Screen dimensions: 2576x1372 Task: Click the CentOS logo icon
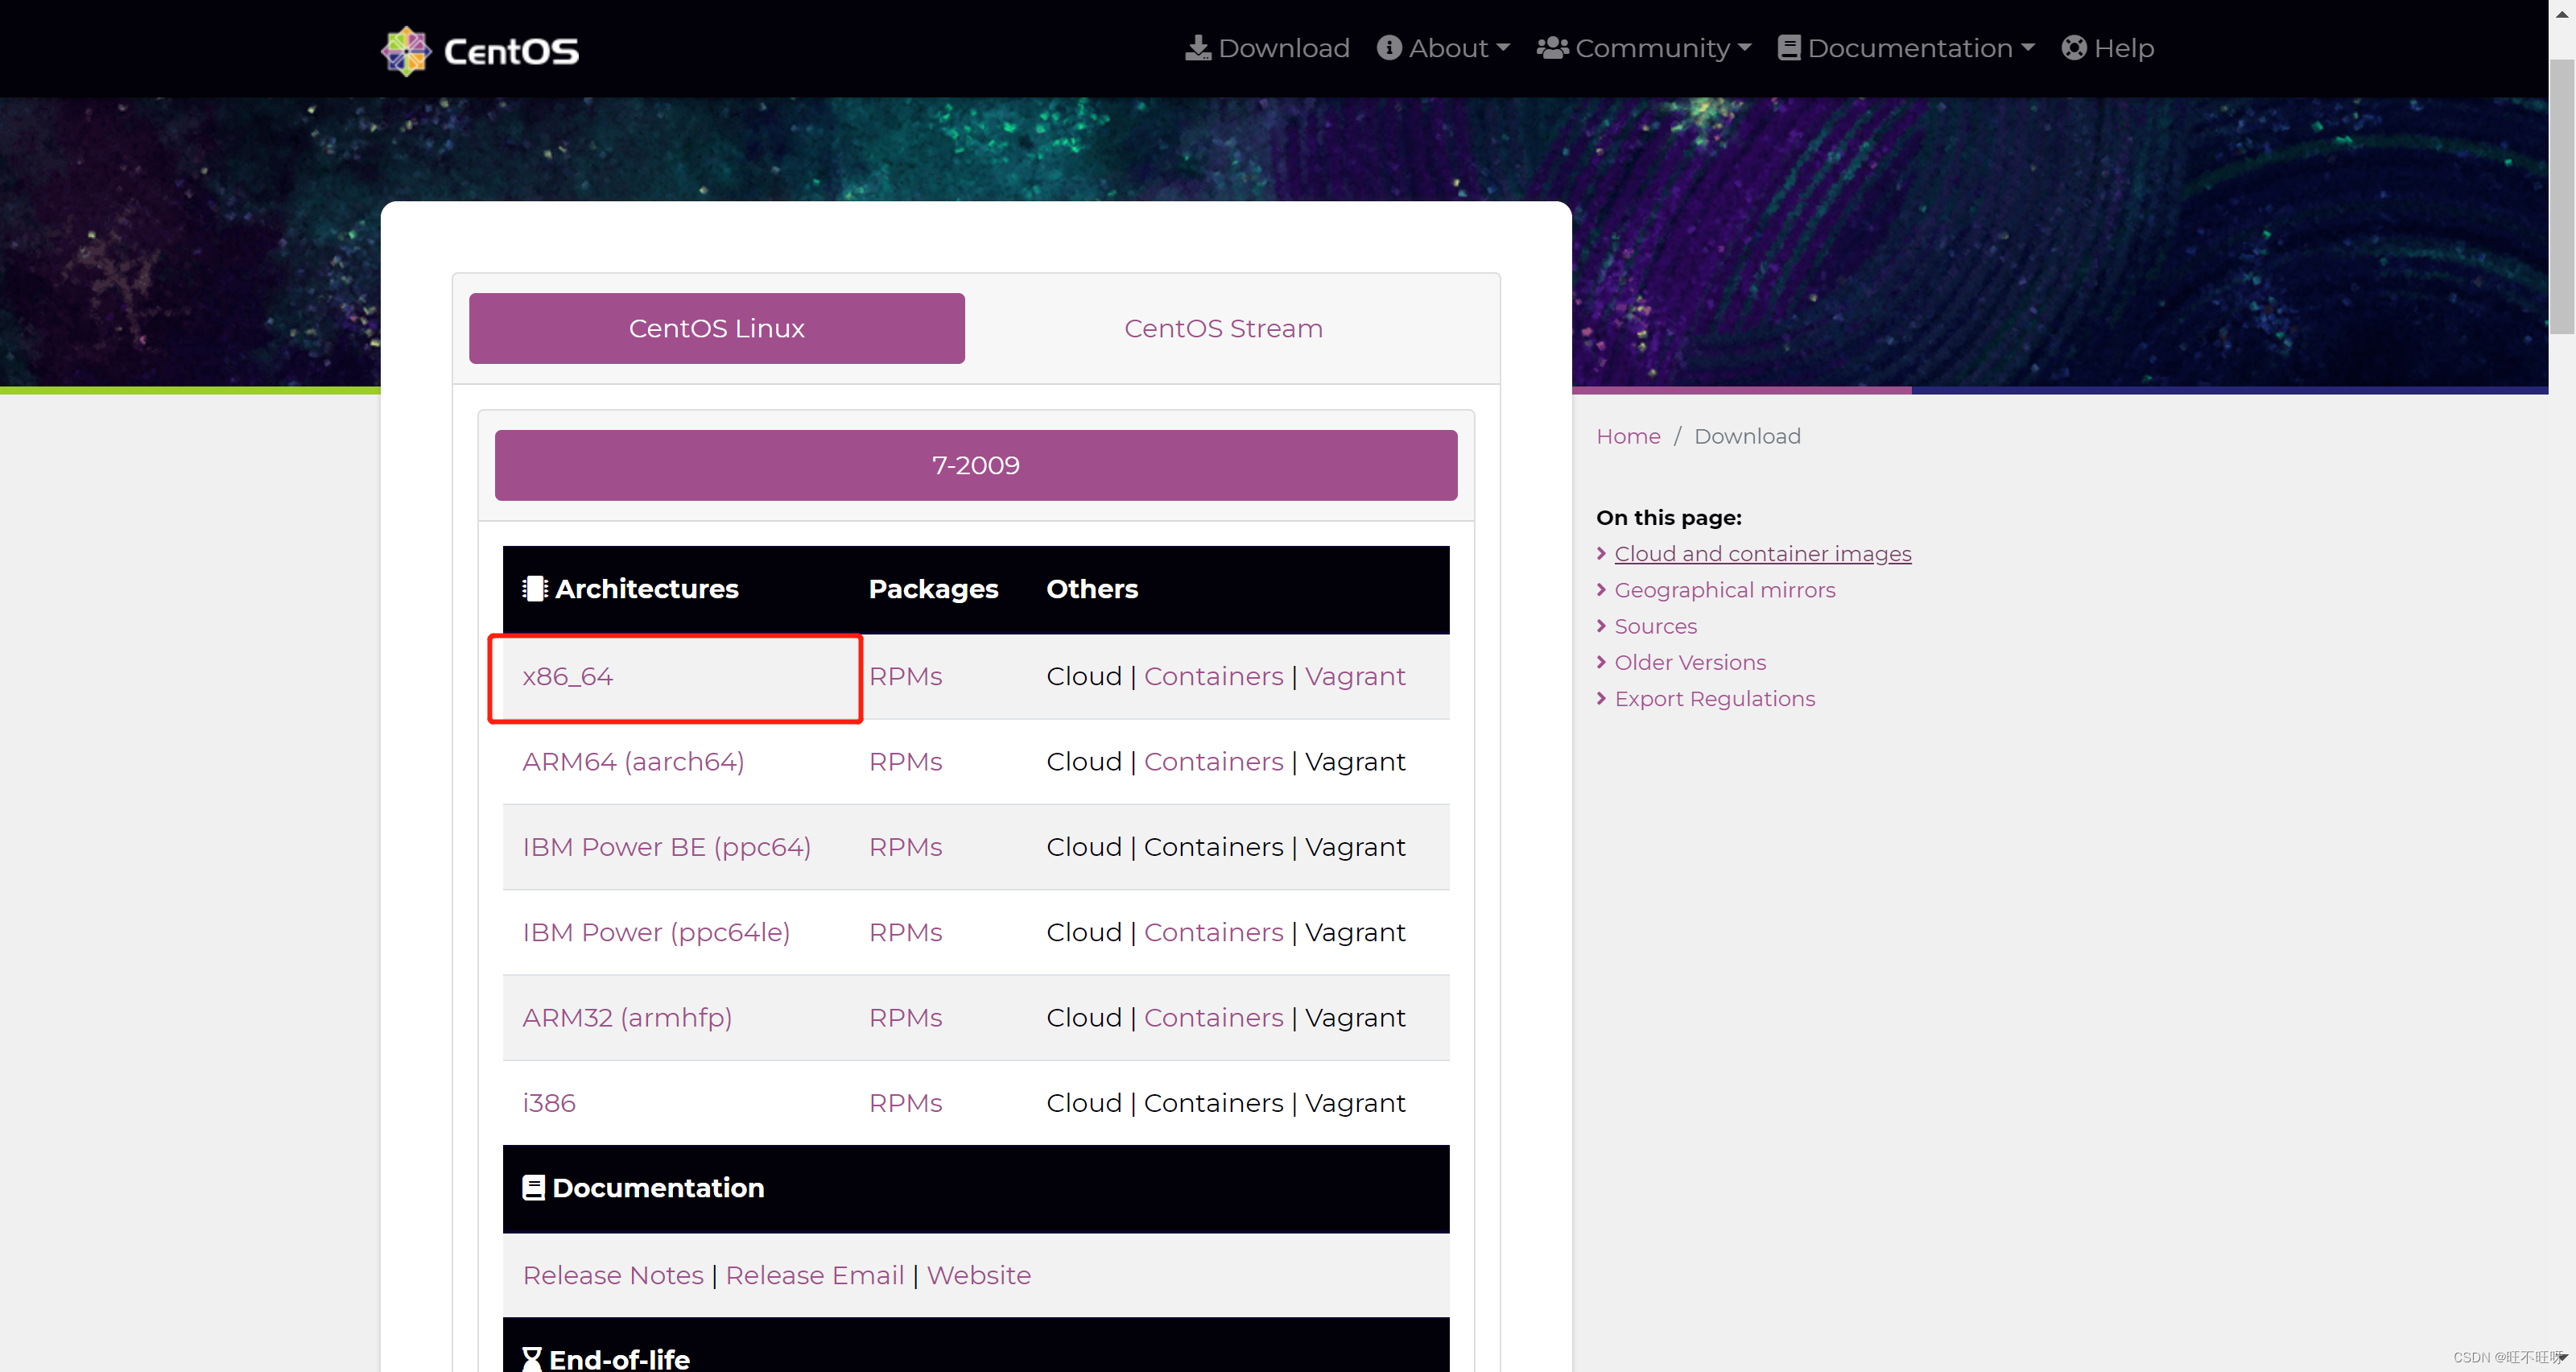(404, 48)
